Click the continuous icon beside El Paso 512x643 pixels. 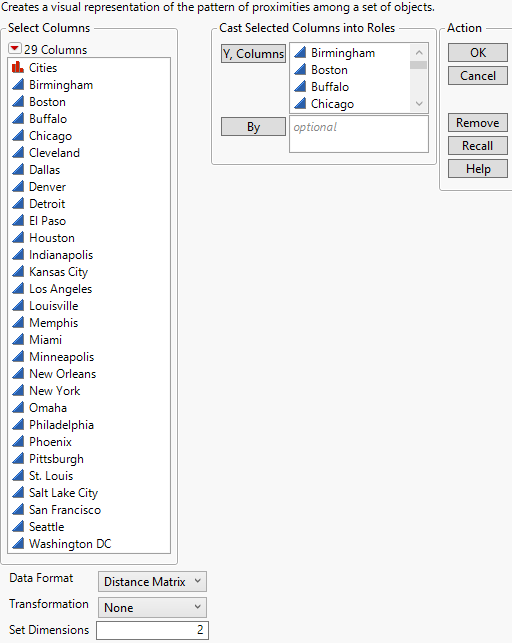(18, 221)
